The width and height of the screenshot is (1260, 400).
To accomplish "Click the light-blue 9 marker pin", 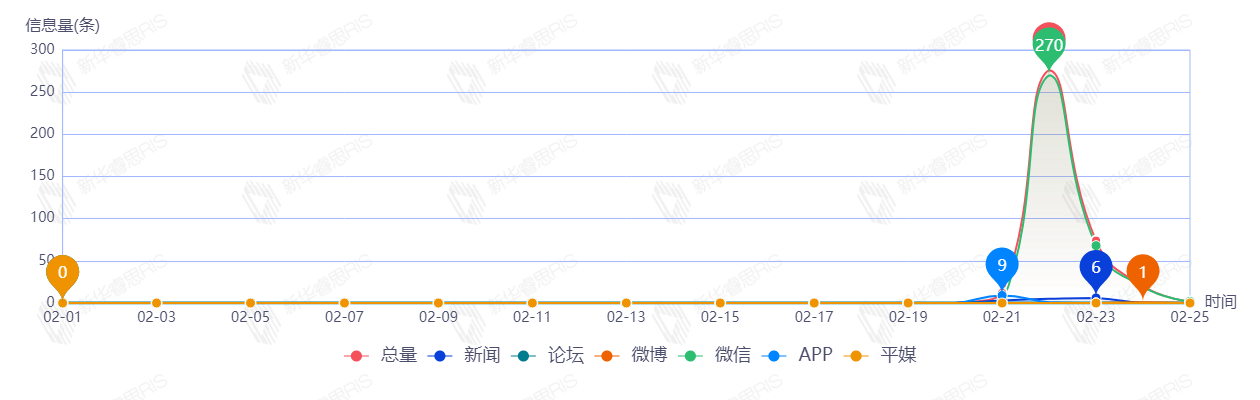I will coord(1002,265).
